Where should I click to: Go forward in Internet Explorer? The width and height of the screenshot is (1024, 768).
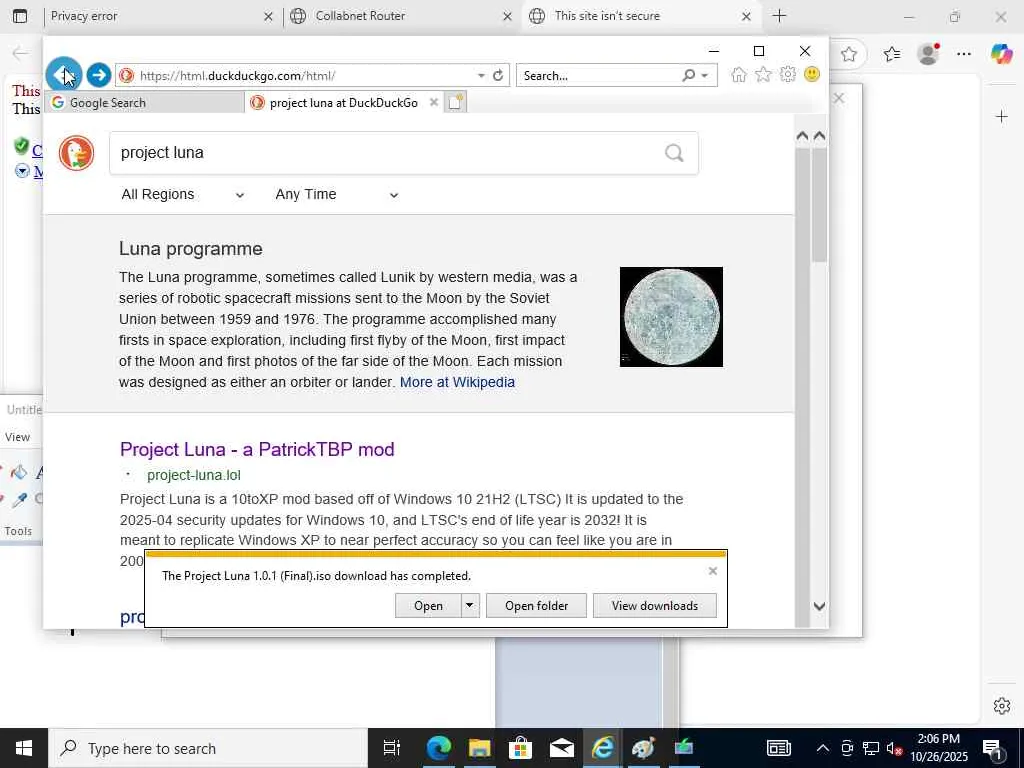(99, 75)
